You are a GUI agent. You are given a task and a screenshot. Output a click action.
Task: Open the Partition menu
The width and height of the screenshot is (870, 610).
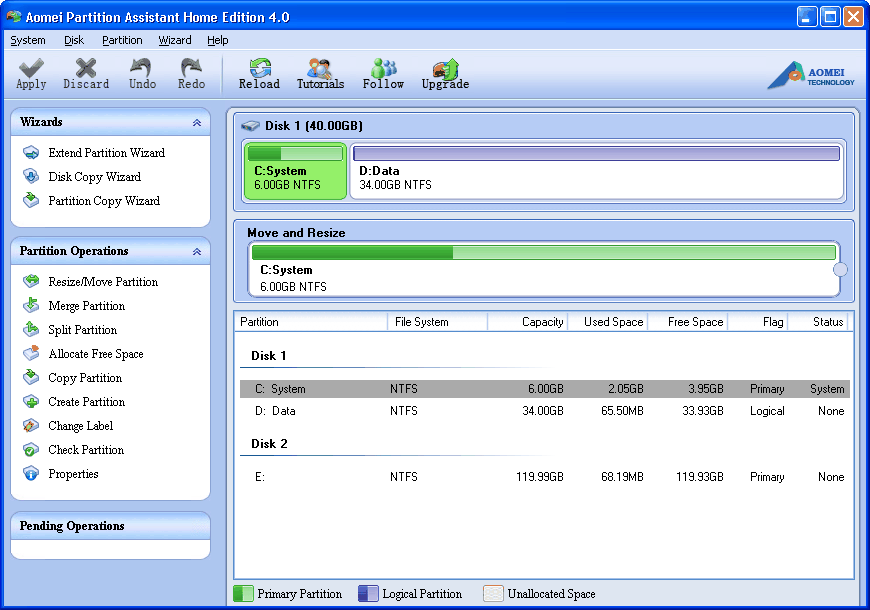[x=121, y=40]
